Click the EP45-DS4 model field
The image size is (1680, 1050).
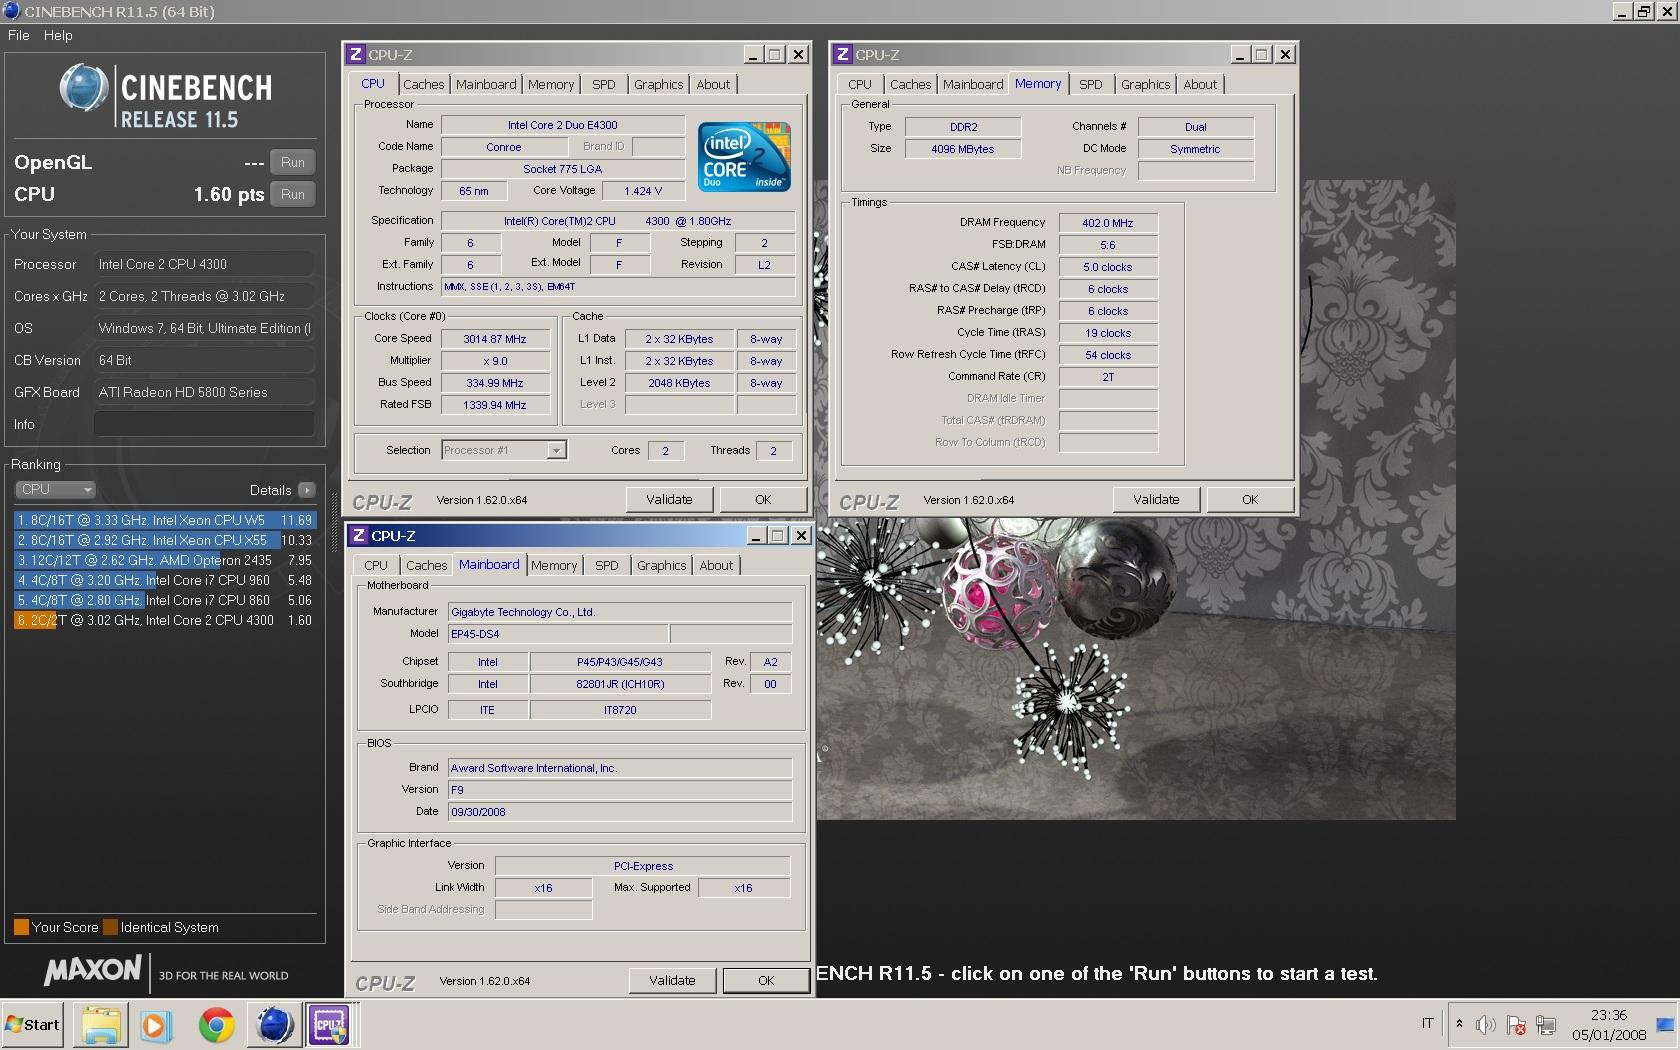[558, 634]
